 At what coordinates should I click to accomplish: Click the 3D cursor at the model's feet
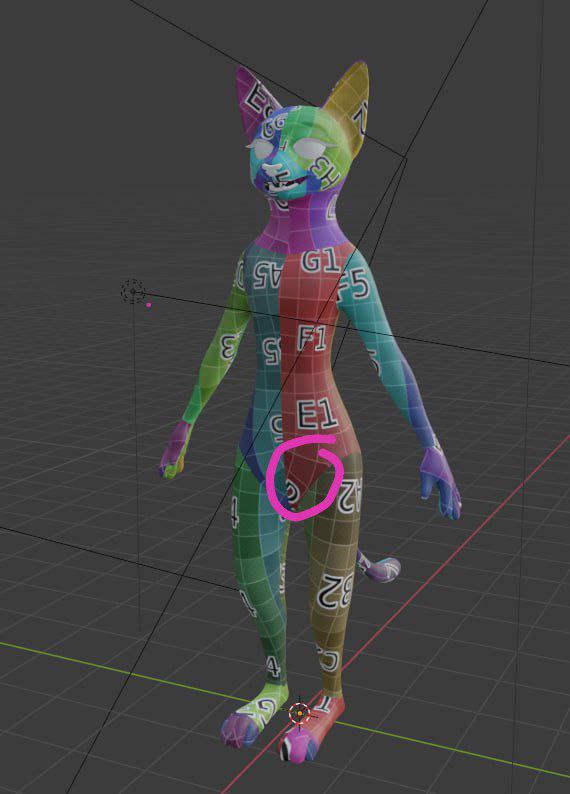(300, 713)
